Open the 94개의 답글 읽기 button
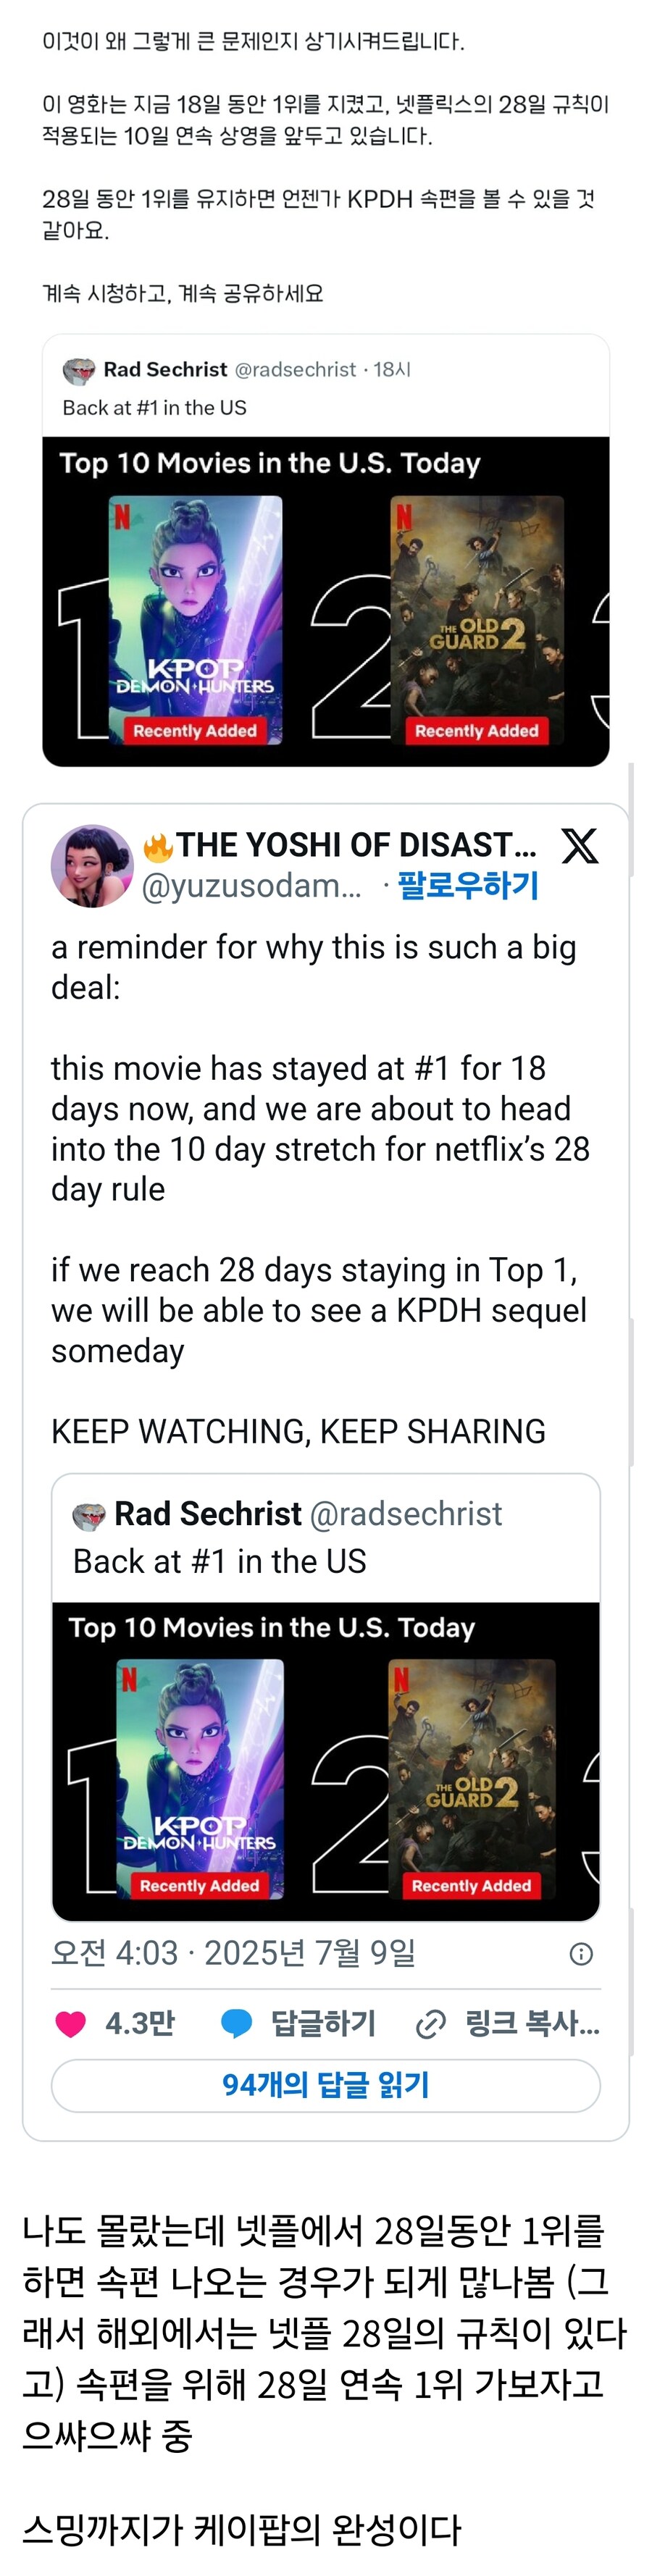Screen dimensions: 652x2576 [326, 2085]
